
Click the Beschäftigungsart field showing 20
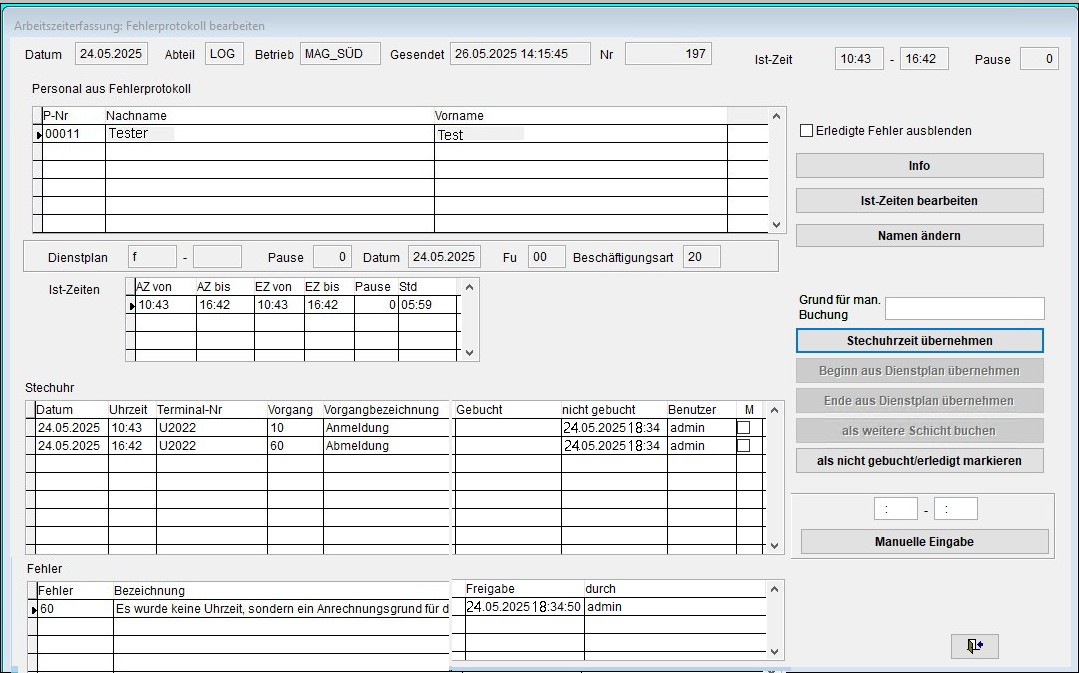coord(702,257)
